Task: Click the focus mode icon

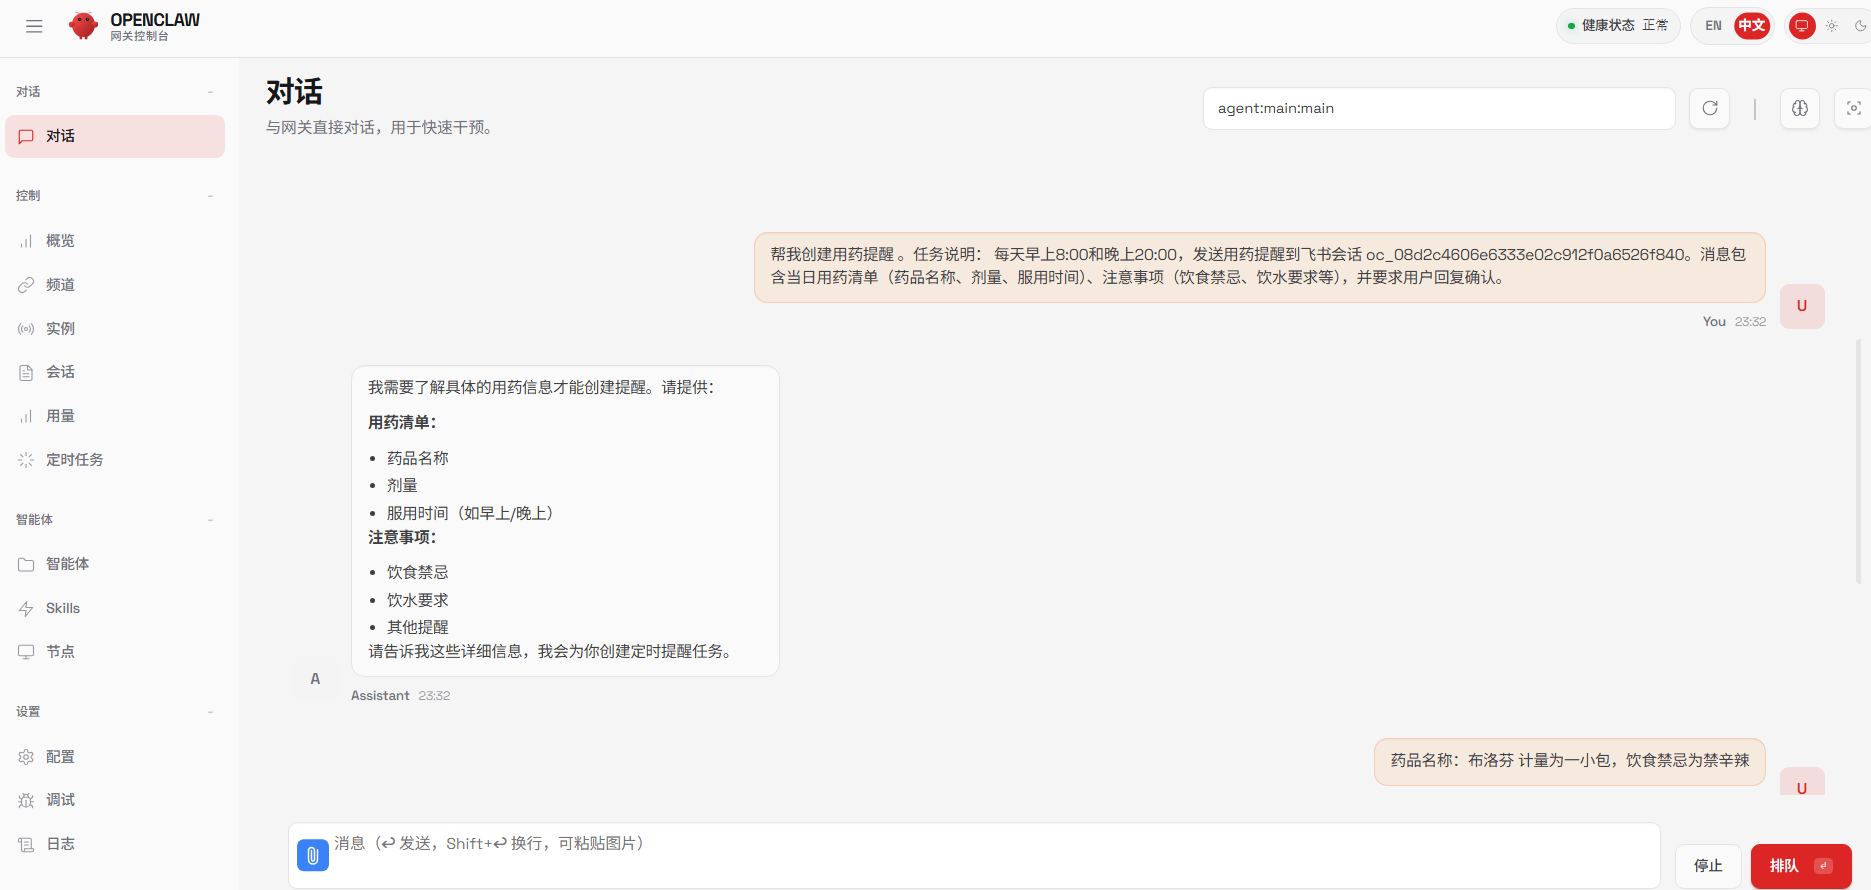Action: (x=1853, y=108)
